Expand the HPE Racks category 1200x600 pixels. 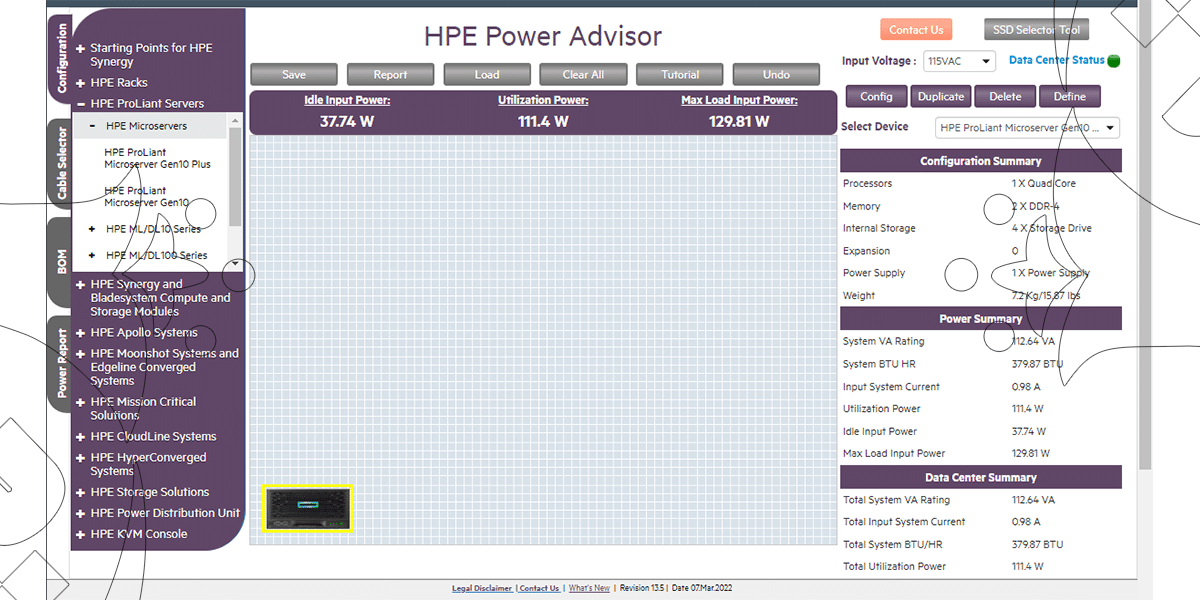(80, 83)
